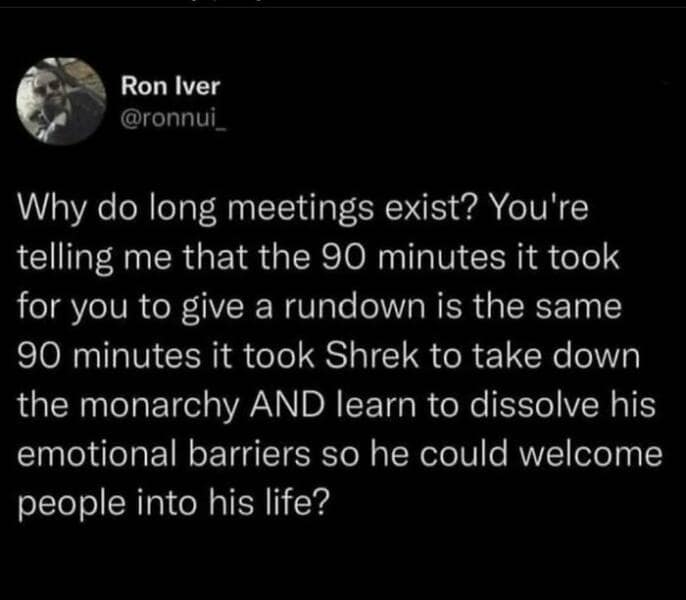Viewport: 686px width, 600px height.
Task: Click Ron Iver's profile avatar picture
Action: 62,103
